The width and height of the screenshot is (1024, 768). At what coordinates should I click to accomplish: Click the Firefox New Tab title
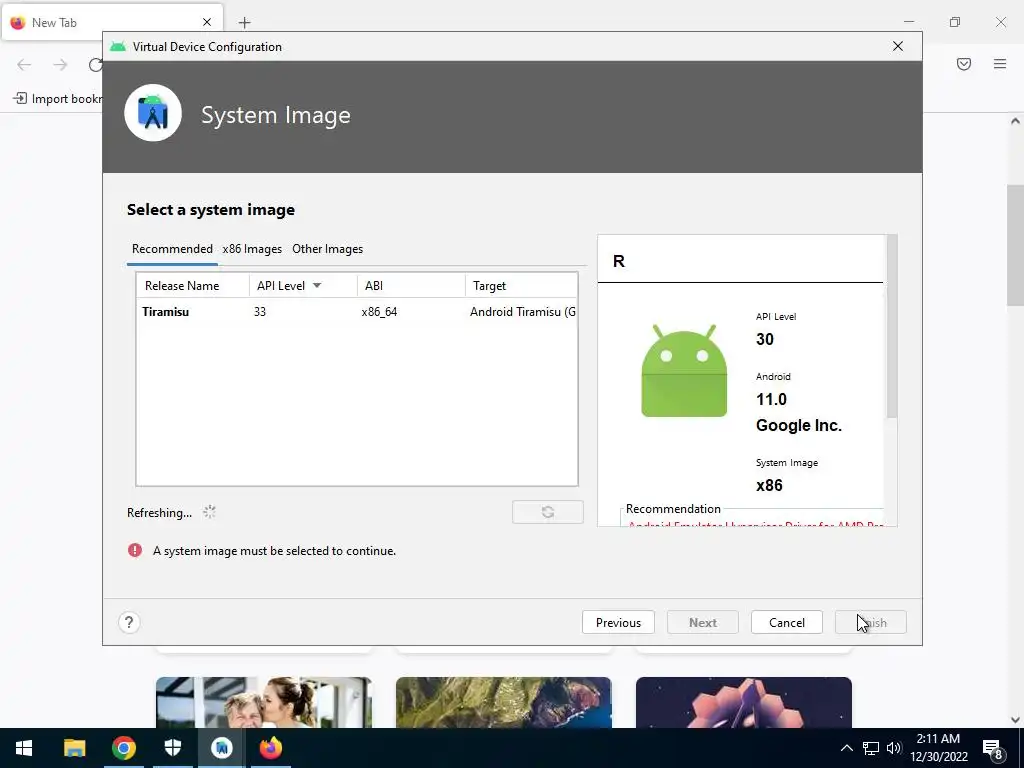pos(54,22)
